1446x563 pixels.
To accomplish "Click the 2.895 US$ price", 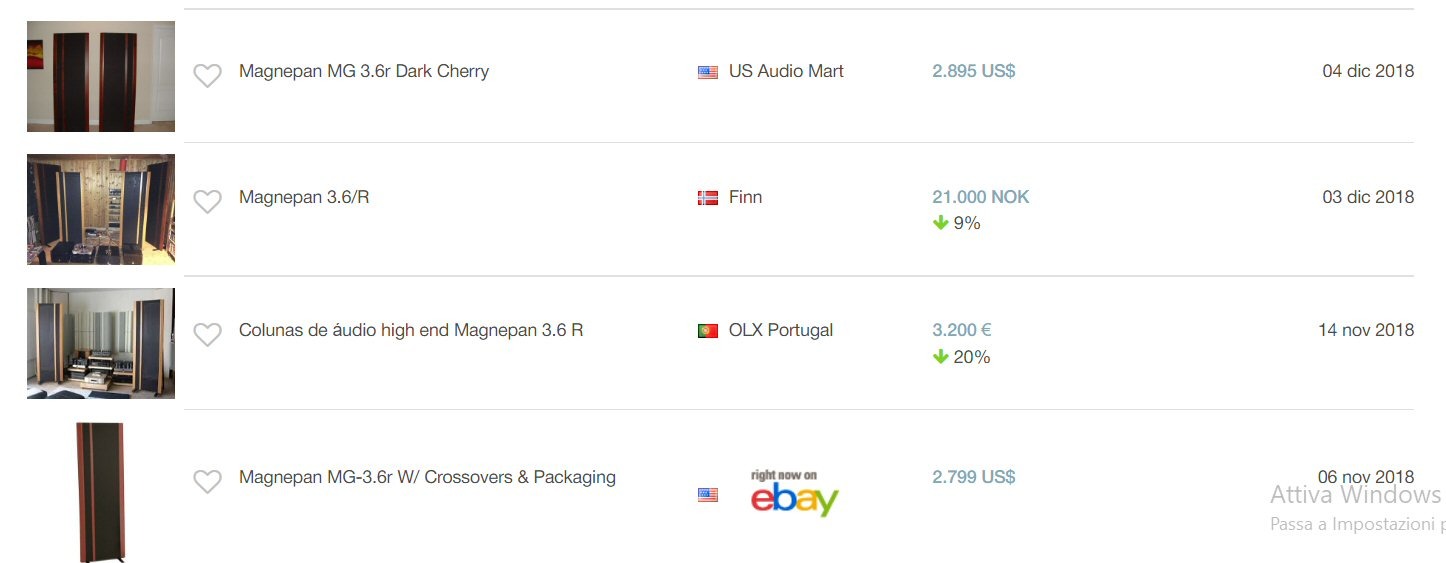I will [x=974, y=71].
